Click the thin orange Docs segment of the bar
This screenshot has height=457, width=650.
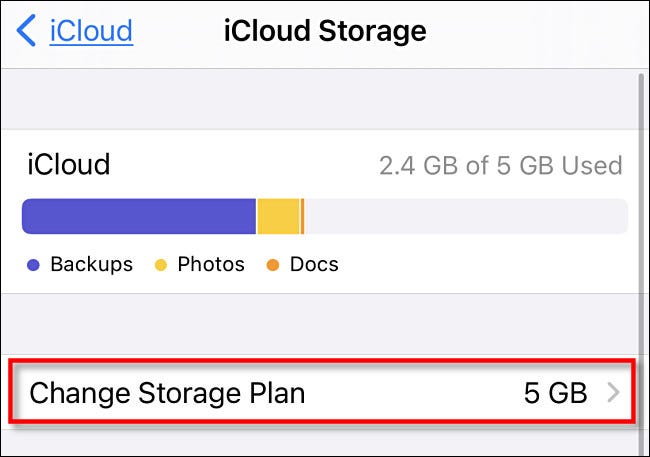coord(302,216)
